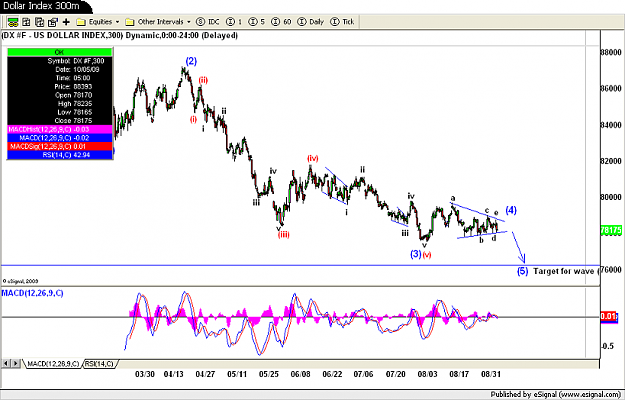Image resolution: width=625 pixels, height=400 pixels.
Task: Click the RSI(14,C) 42.94 row
Action: (x=60, y=155)
